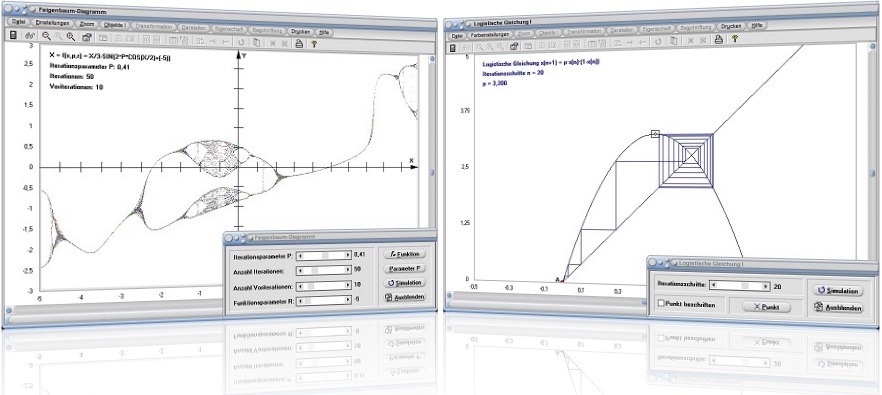Click Iterationsparameter P slider track
The width and height of the screenshot is (882, 395).
(324, 255)
